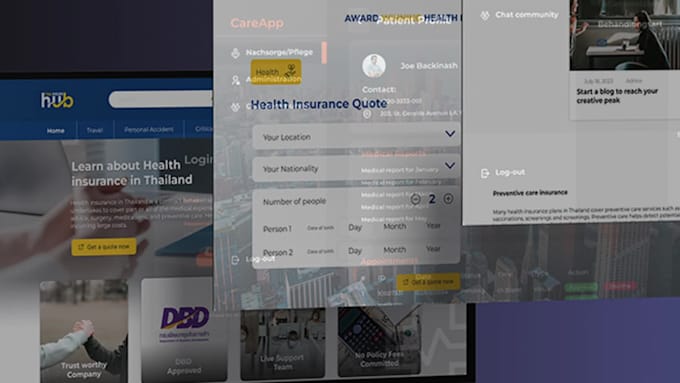The height and width of the screenshot is (383, 680).
Task: Open the DBD Approved card
Action: (184, 330)
